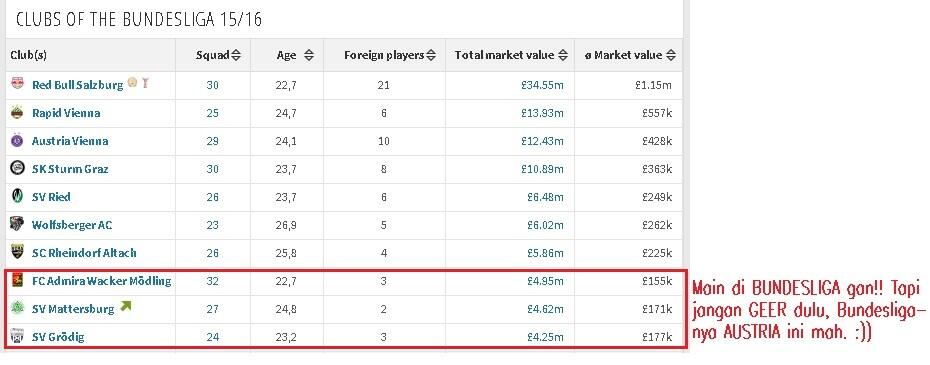Click the FC Admira Wacker Mödling crest

(17, 281)
